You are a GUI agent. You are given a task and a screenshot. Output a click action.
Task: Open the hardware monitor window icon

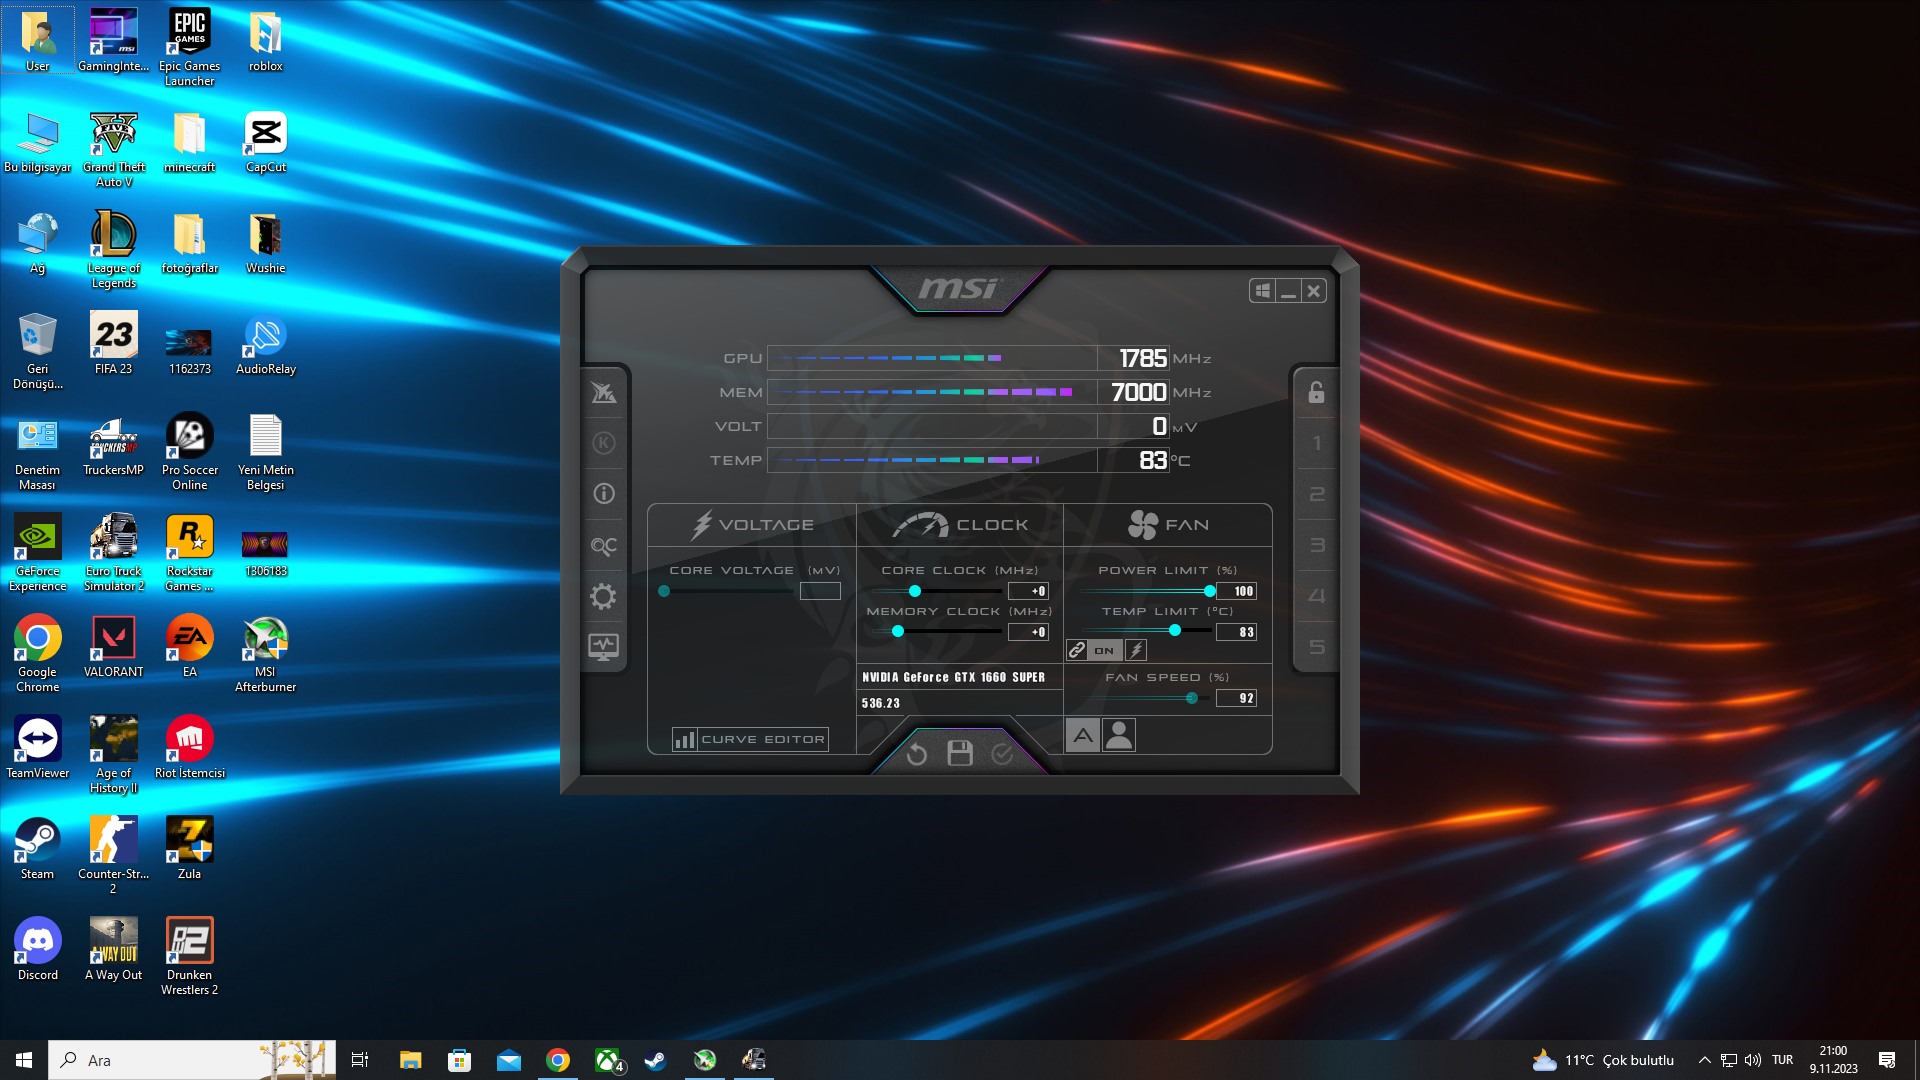click(x=603, y=647)
